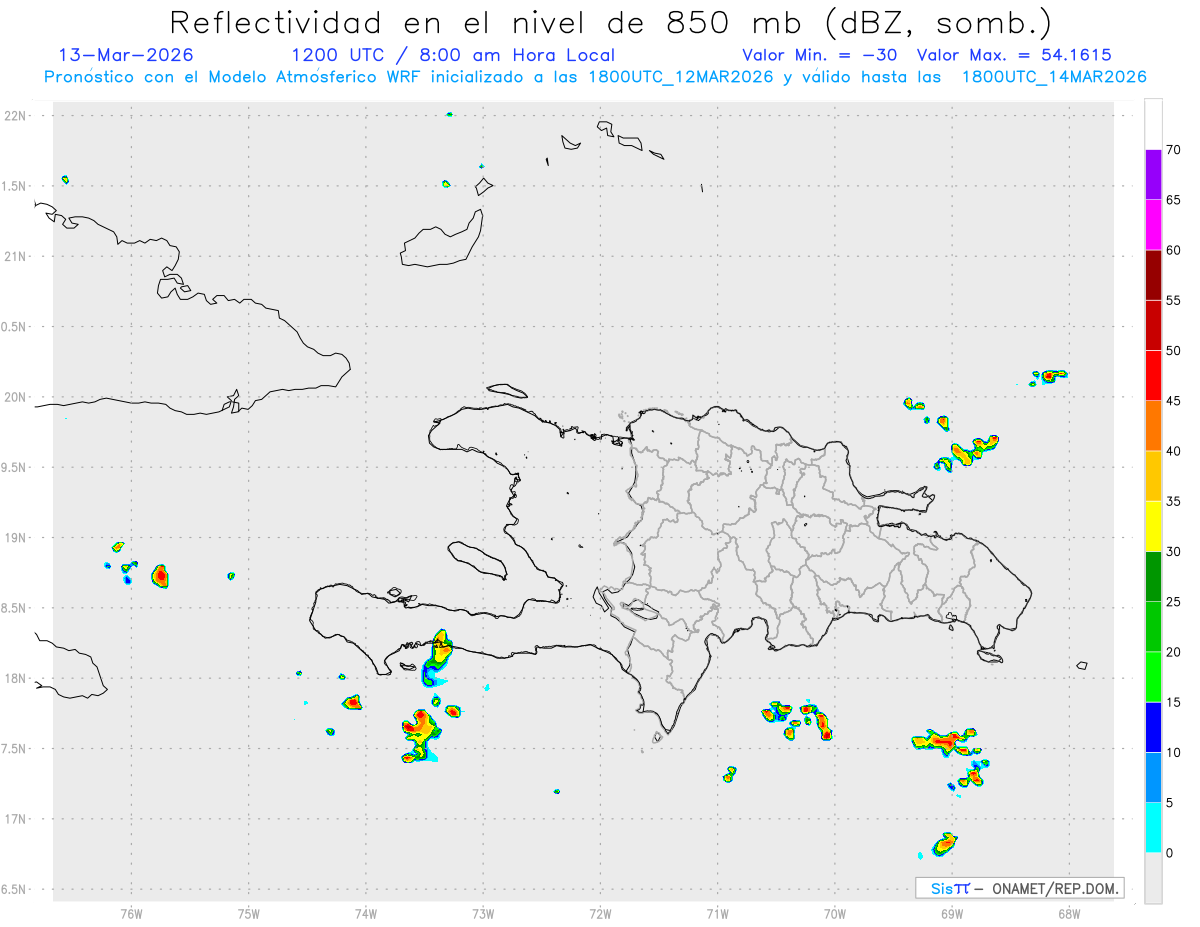Click the magenta 60–65 dBZ colorbar segment

pyautogui.click(x=1153, y=225)
